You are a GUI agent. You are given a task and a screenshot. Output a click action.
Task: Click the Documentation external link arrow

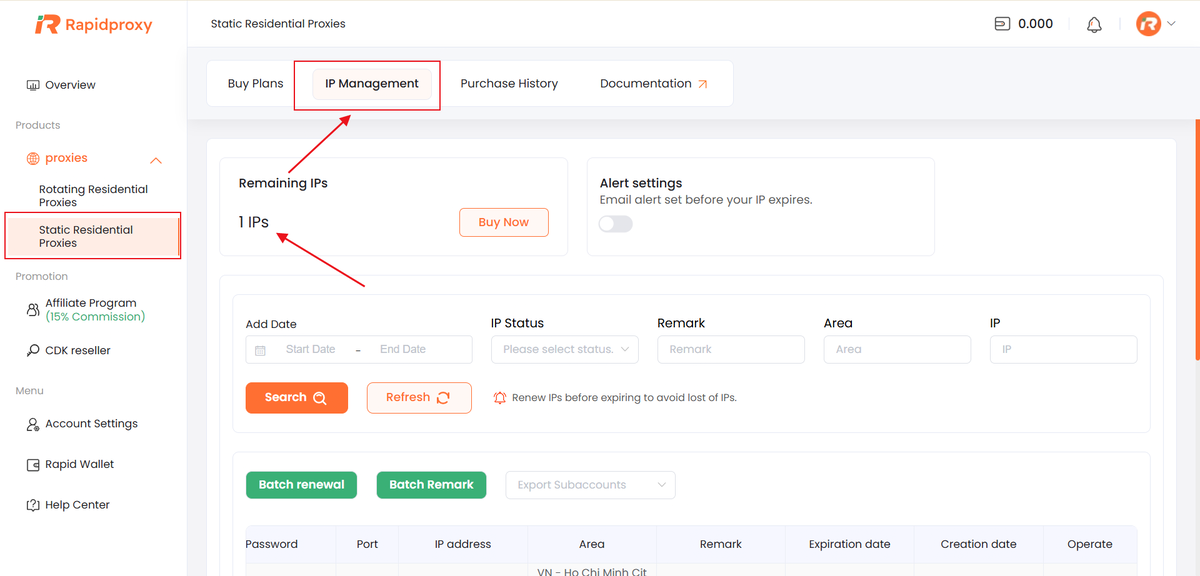click(703, 84)
